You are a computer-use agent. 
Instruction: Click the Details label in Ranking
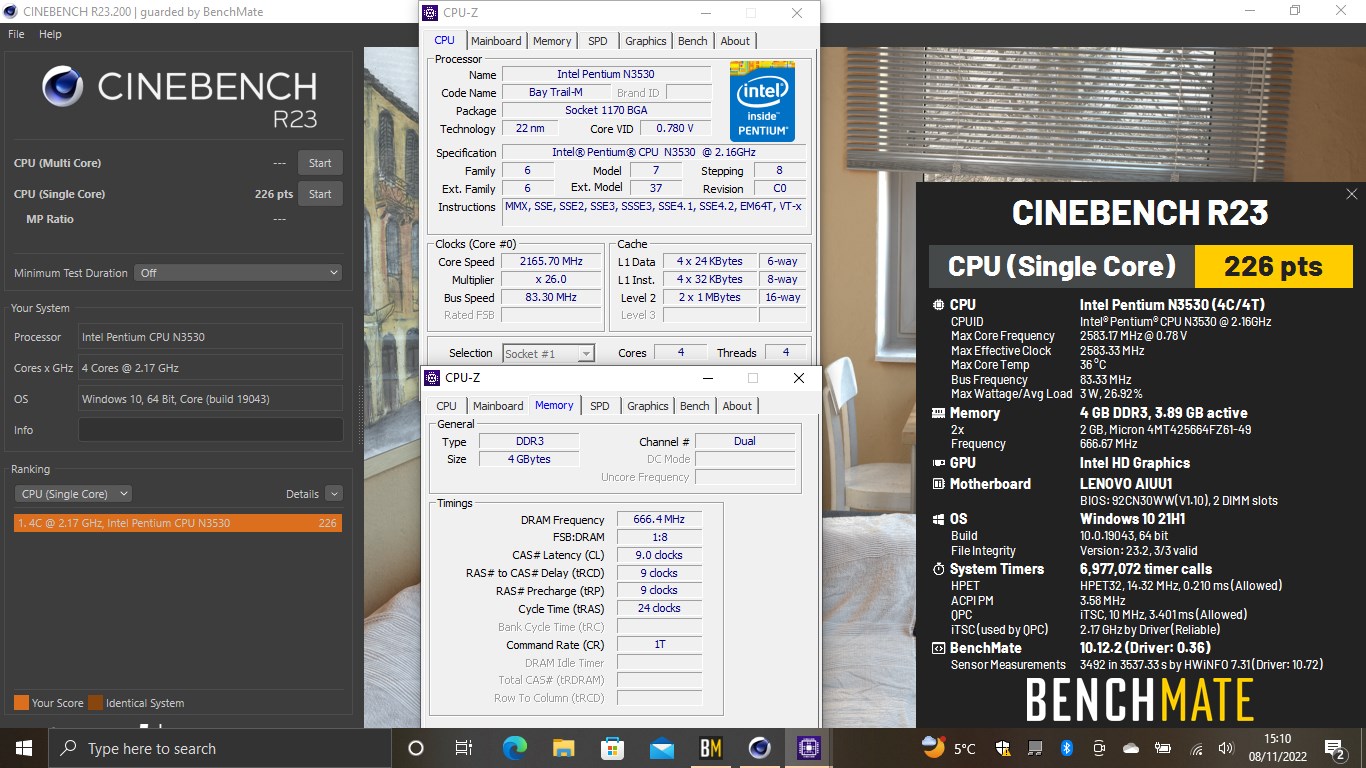coord(302,494)
